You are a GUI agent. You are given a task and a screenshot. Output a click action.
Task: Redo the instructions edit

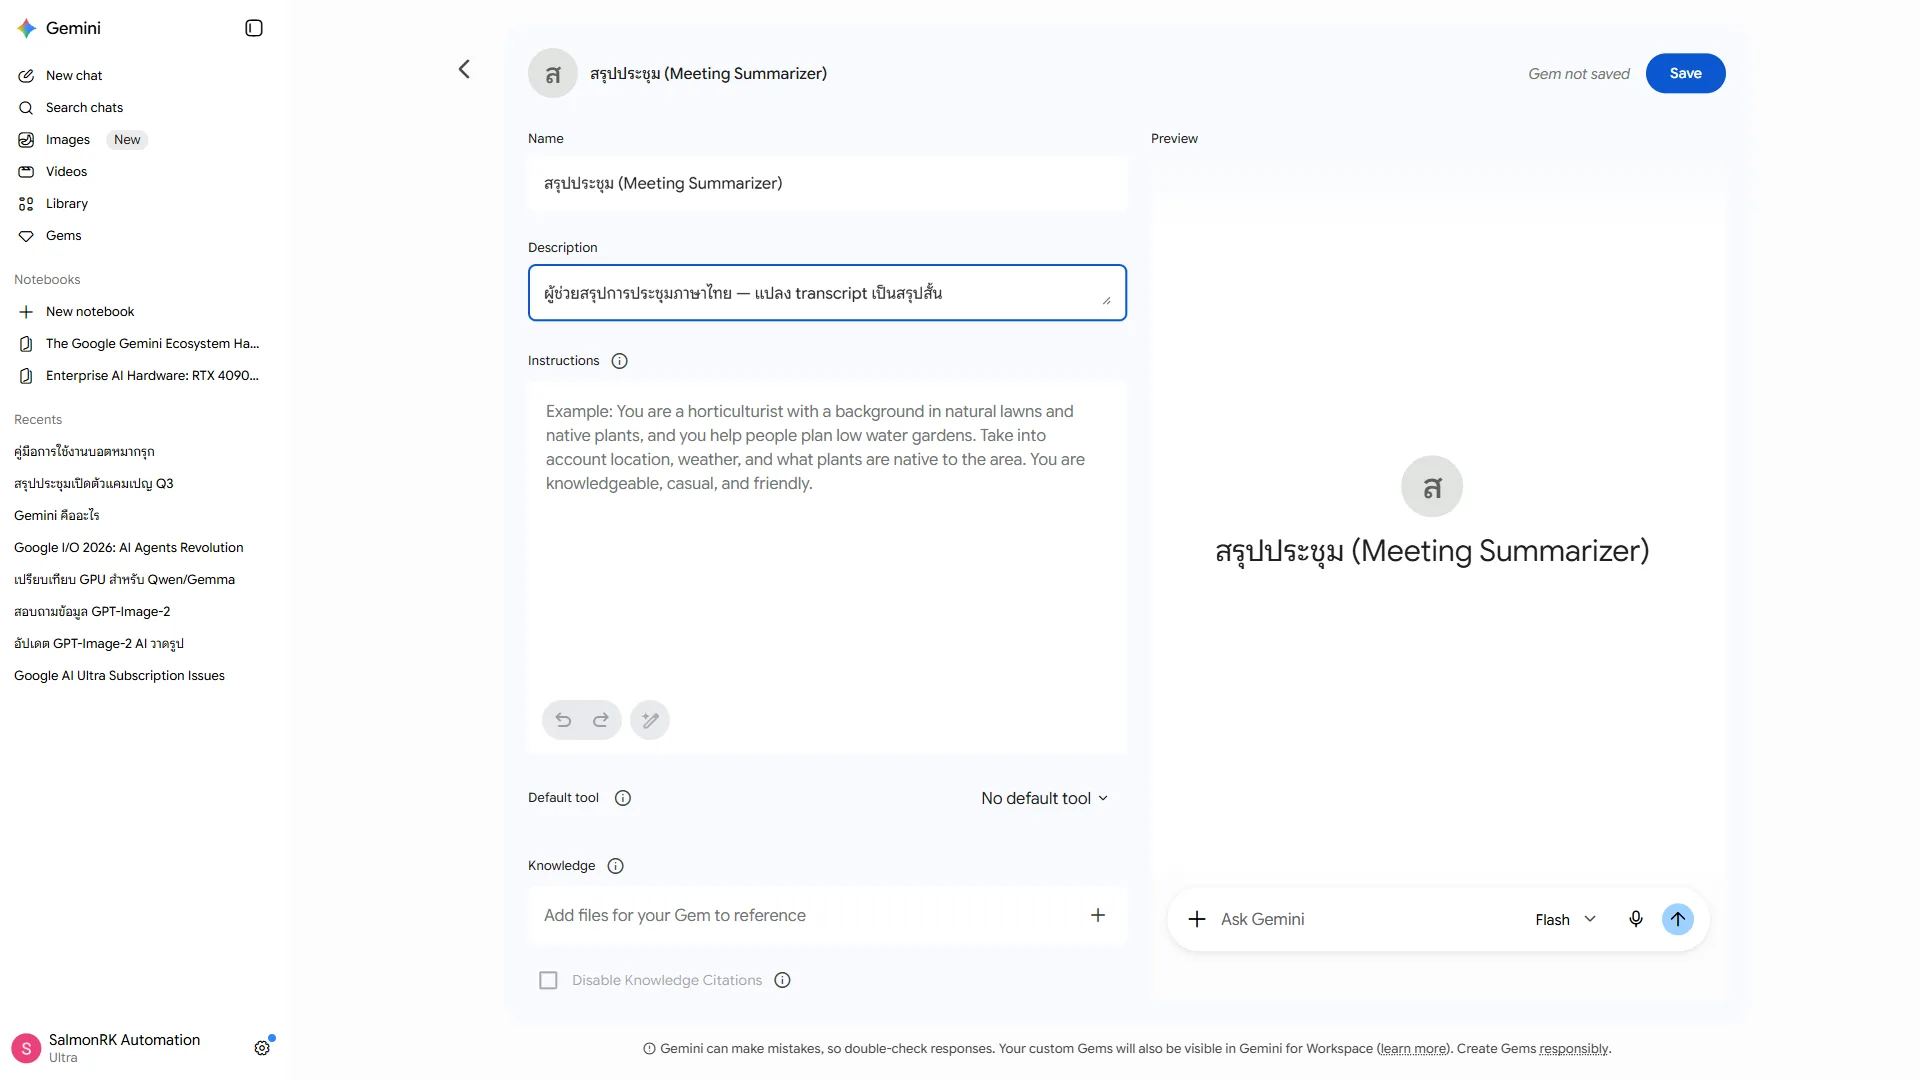(601, 720)
